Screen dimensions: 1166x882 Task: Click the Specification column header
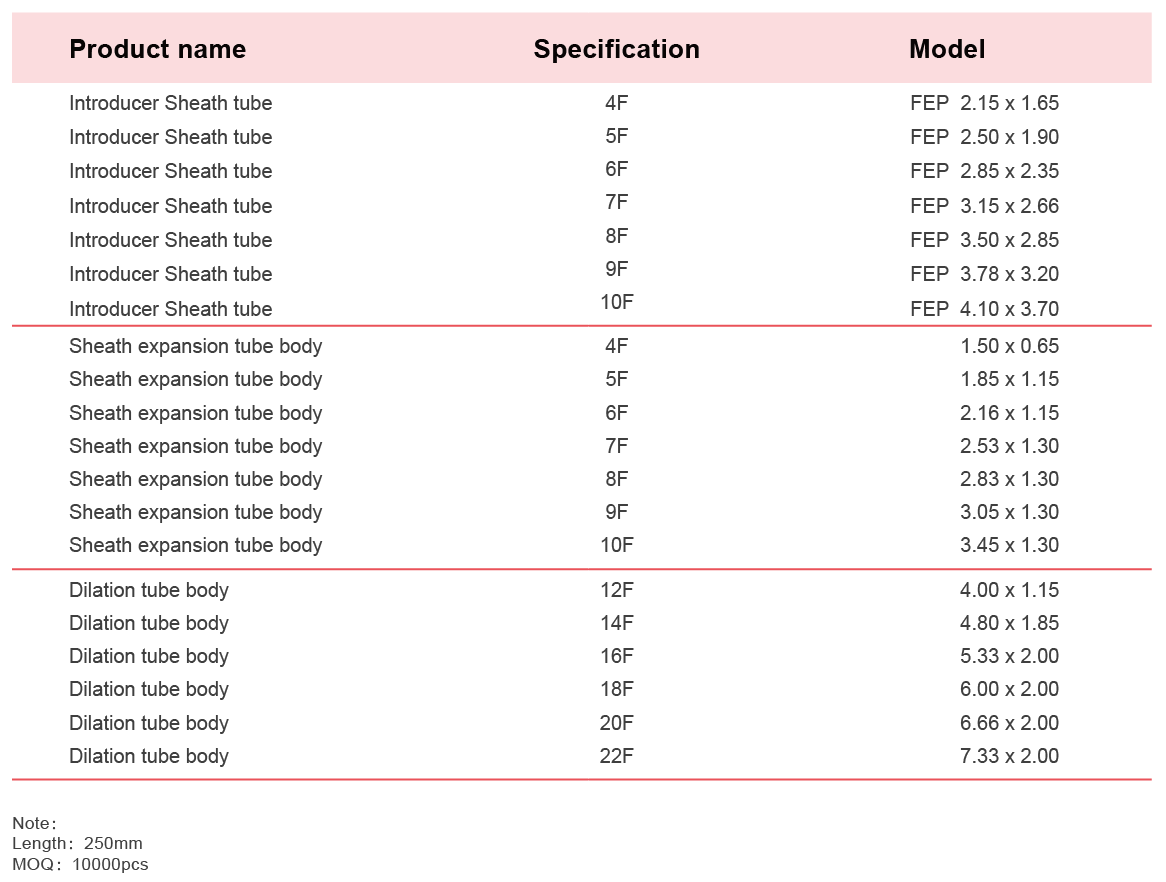616,49
